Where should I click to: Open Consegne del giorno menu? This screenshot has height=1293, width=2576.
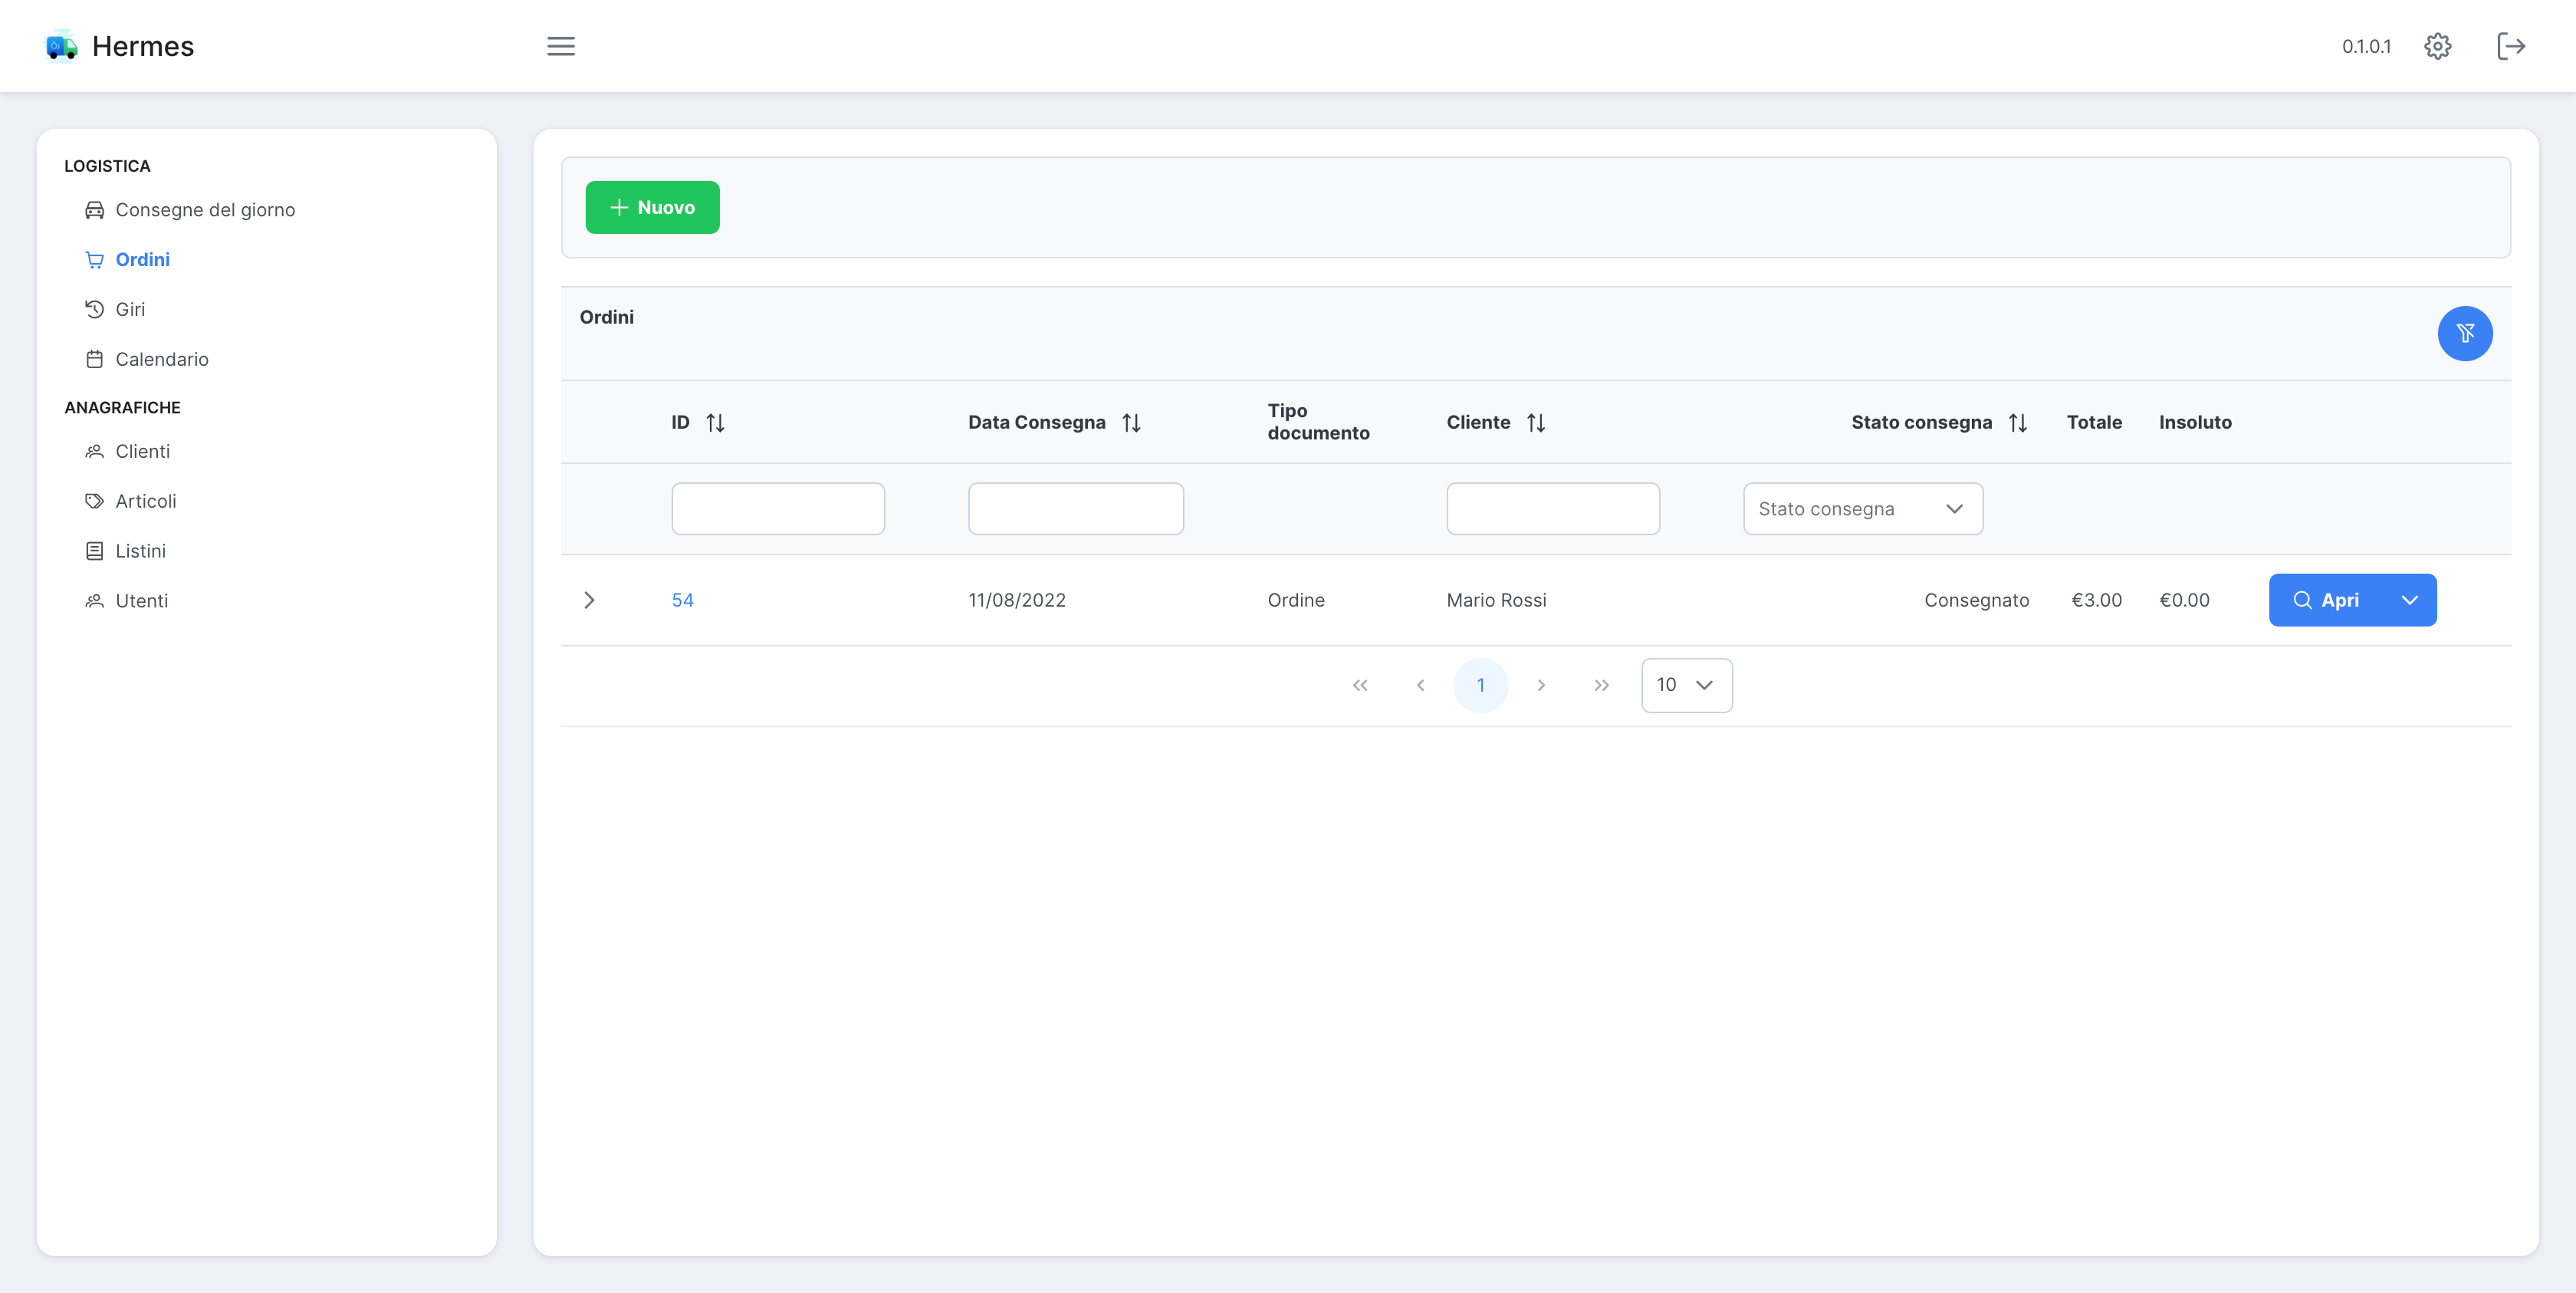click(x=205, y=210)
